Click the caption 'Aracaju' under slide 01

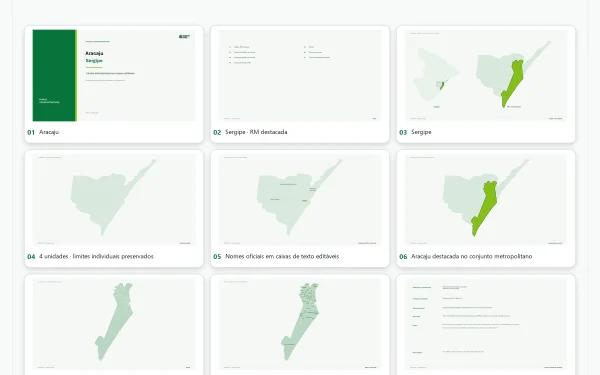click(x=49, y=132)
